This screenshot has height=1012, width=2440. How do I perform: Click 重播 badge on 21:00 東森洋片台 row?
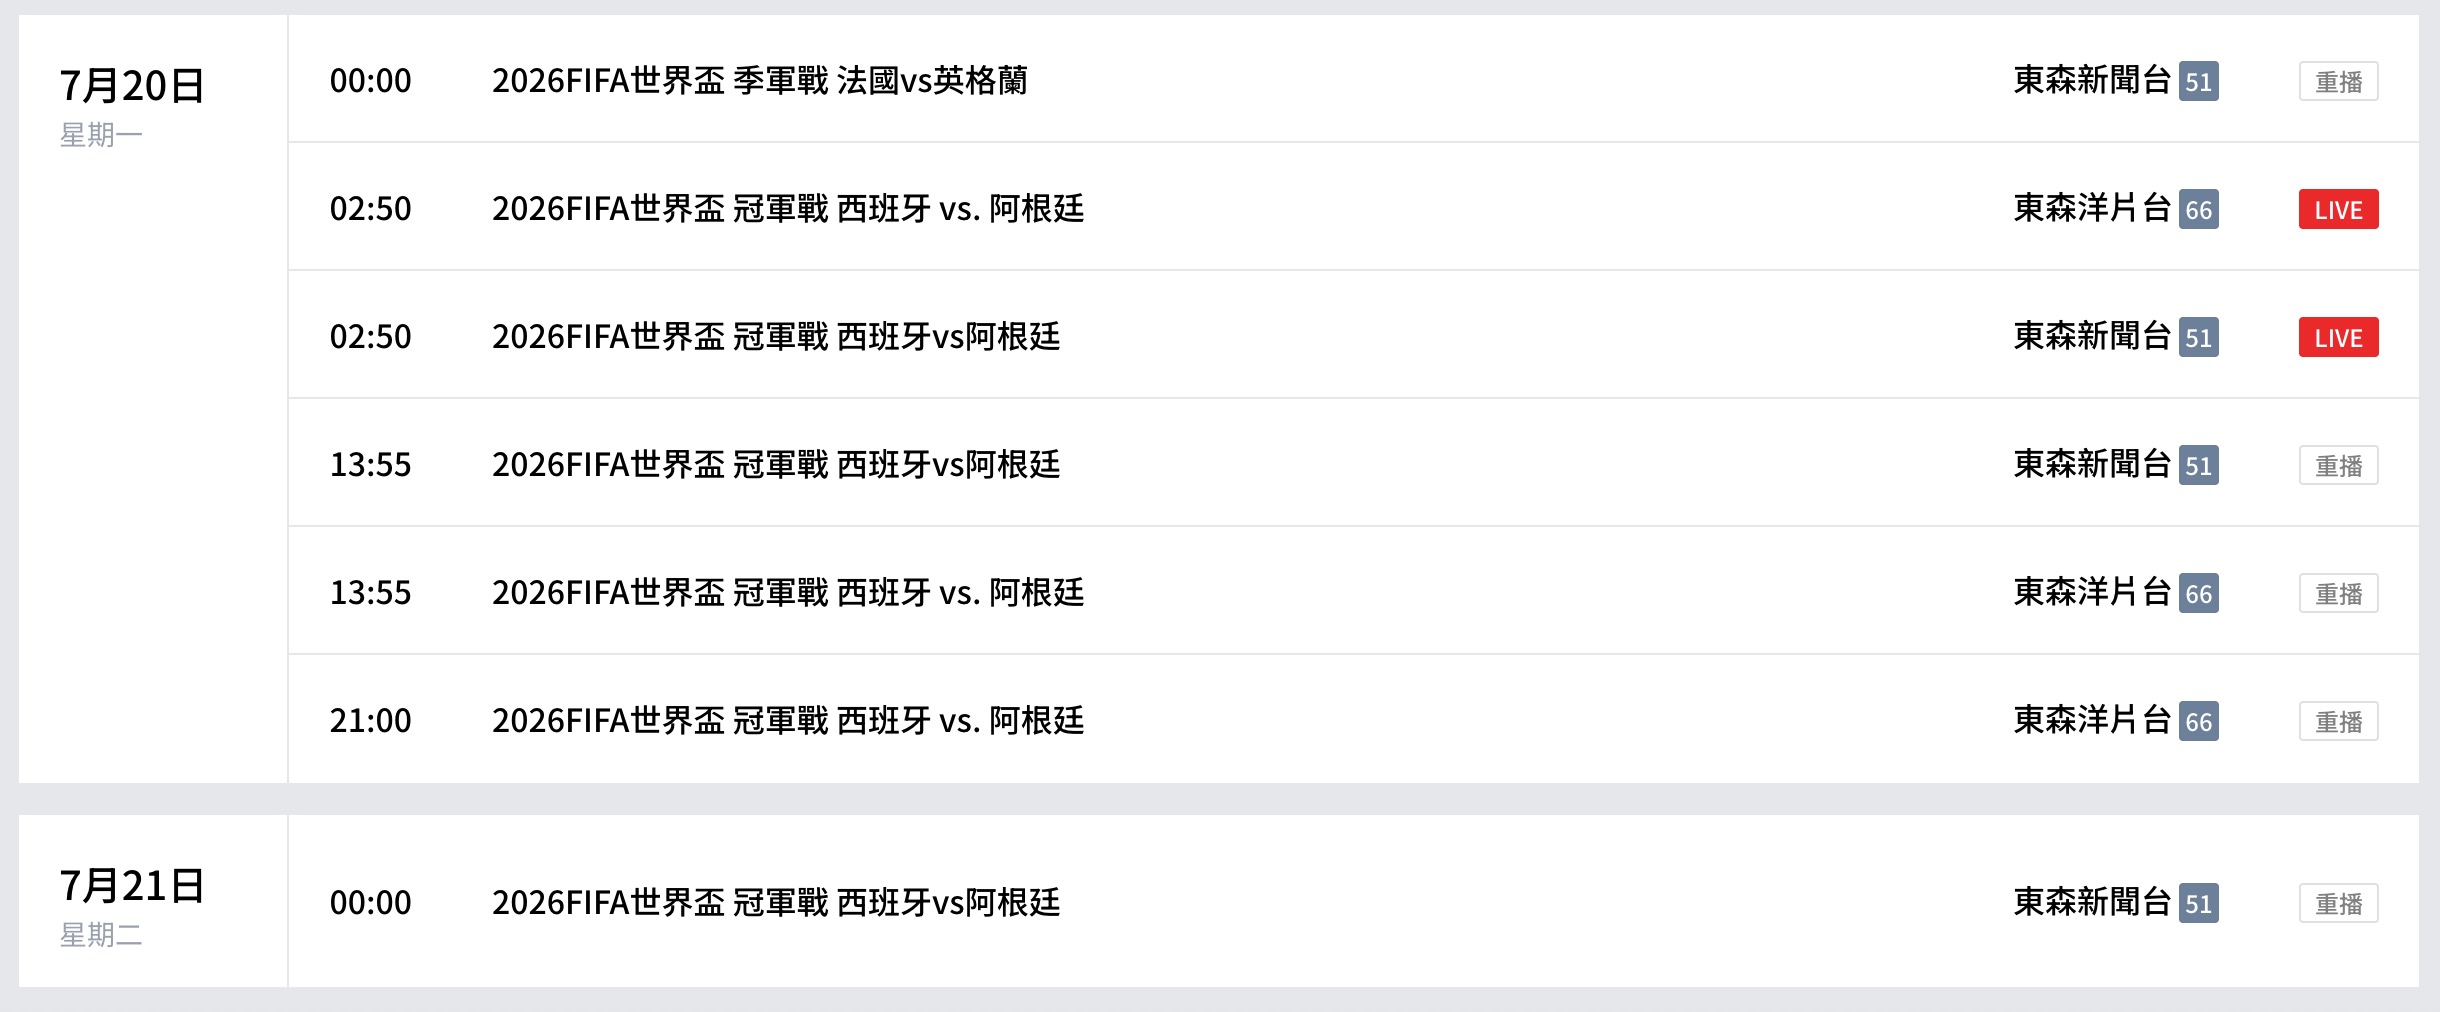pos(2338,721)
